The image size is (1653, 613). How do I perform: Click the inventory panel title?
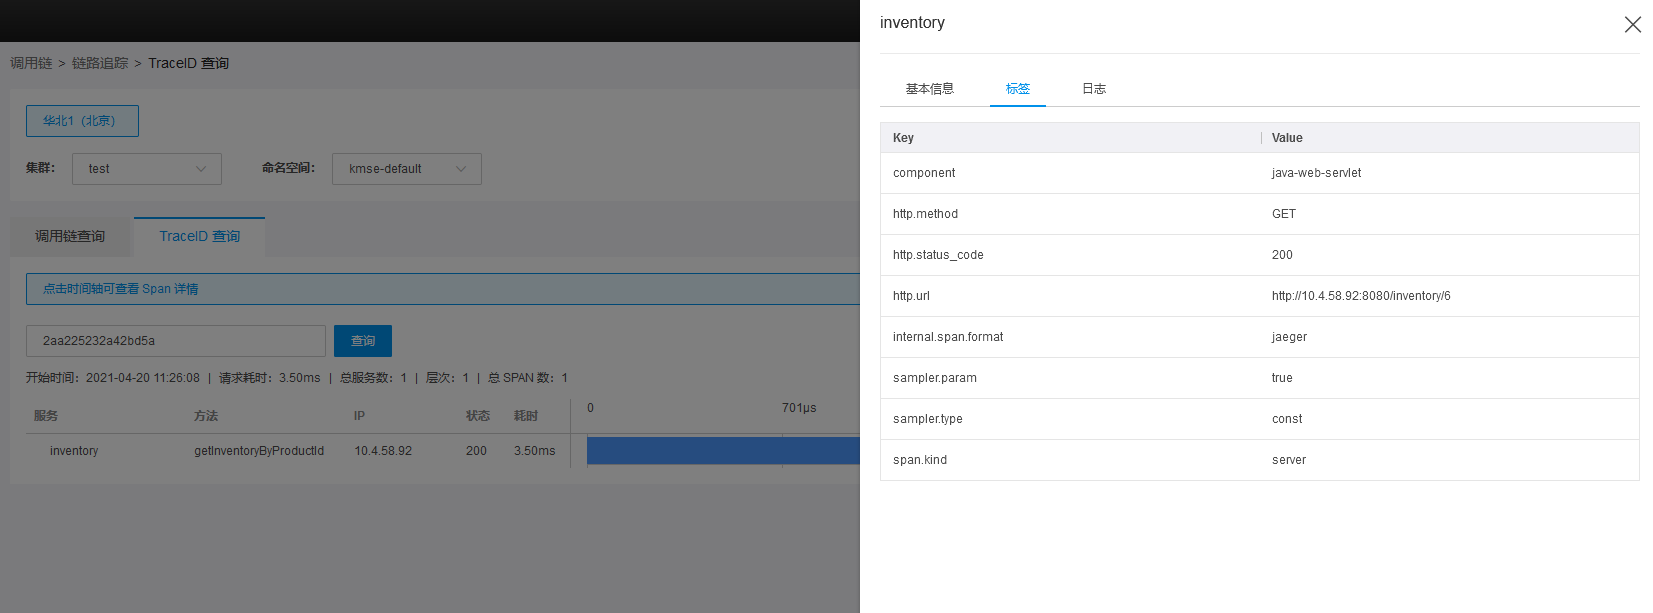pyautogui.click(x=912, y=23)
